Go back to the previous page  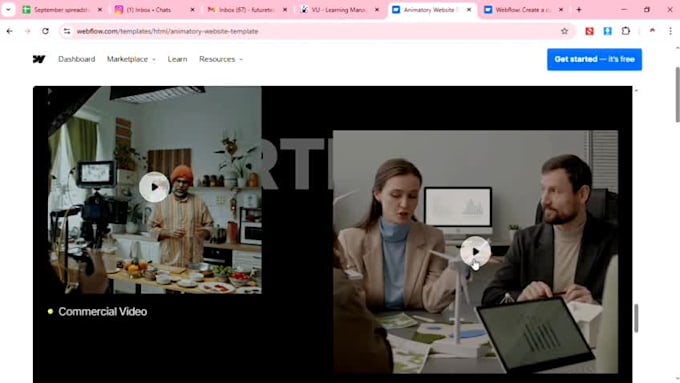coord(10,31)
